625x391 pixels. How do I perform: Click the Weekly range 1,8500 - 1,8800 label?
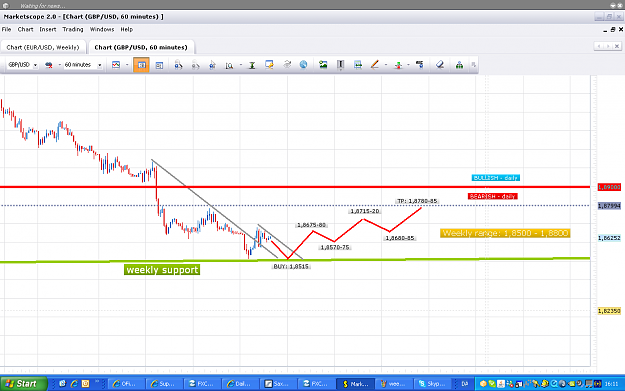pos(505,233)
